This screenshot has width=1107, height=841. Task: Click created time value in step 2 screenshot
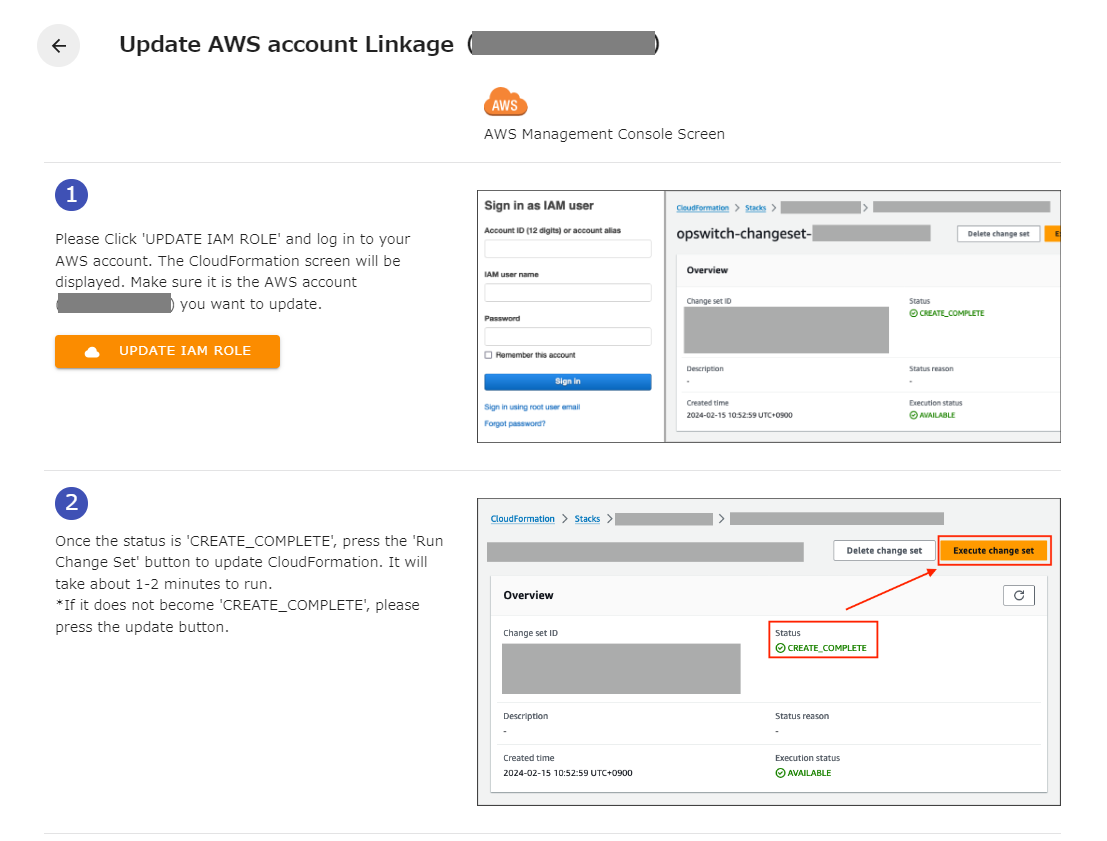568,773
